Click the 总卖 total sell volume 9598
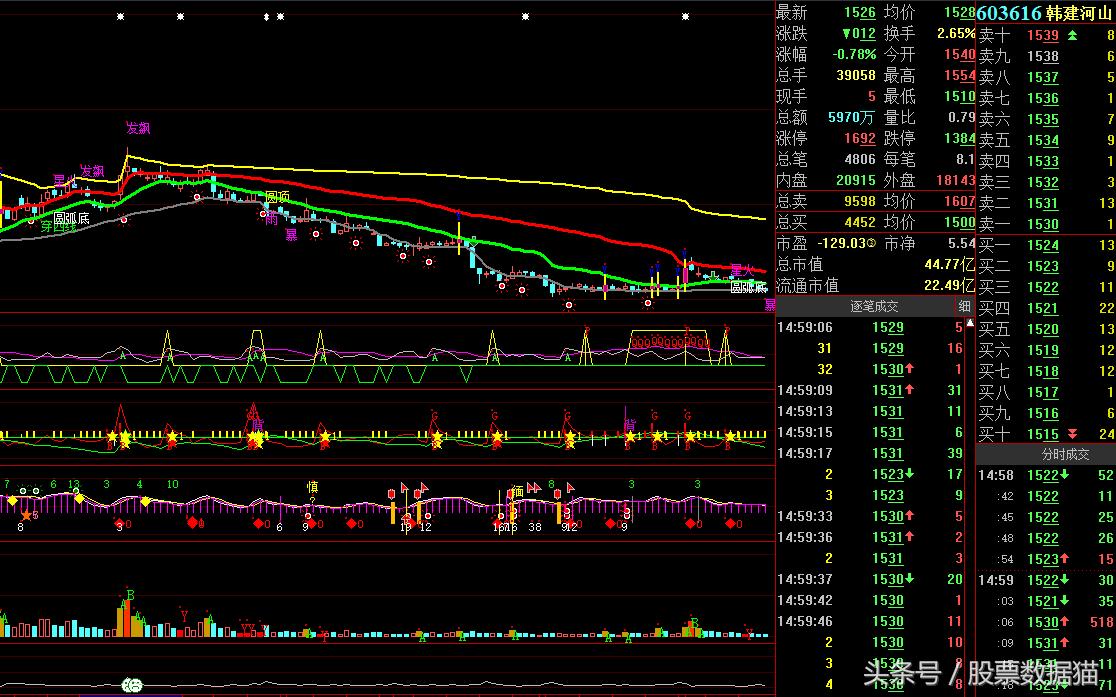The image size is (1116, 697). (x=859, y=202)
